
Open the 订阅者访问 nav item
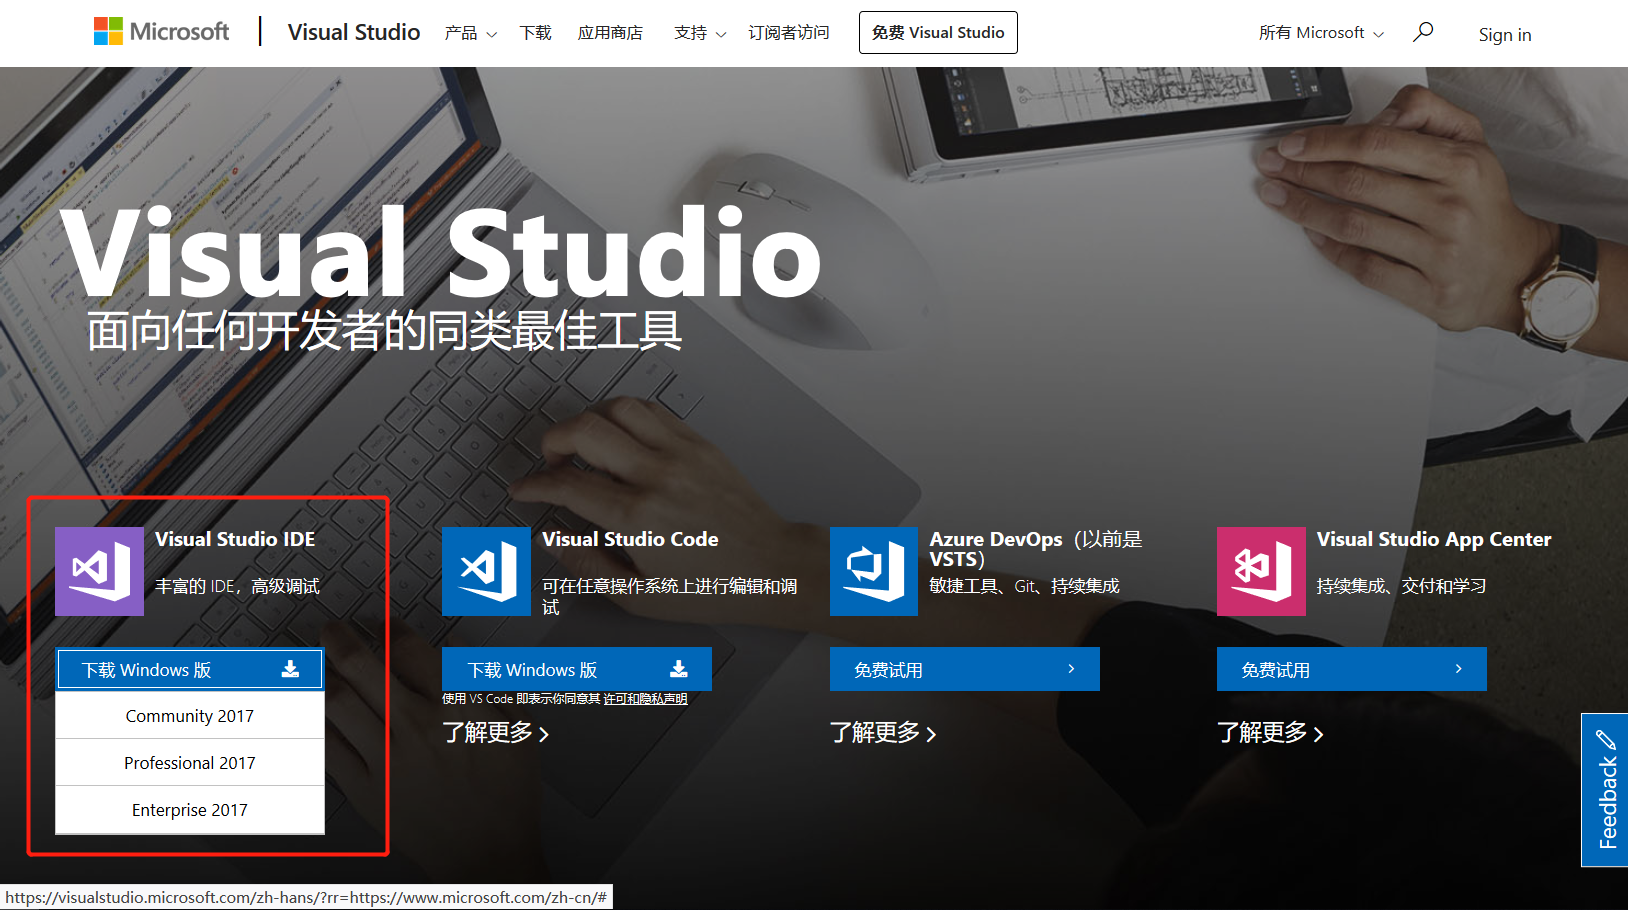[789, 33]
